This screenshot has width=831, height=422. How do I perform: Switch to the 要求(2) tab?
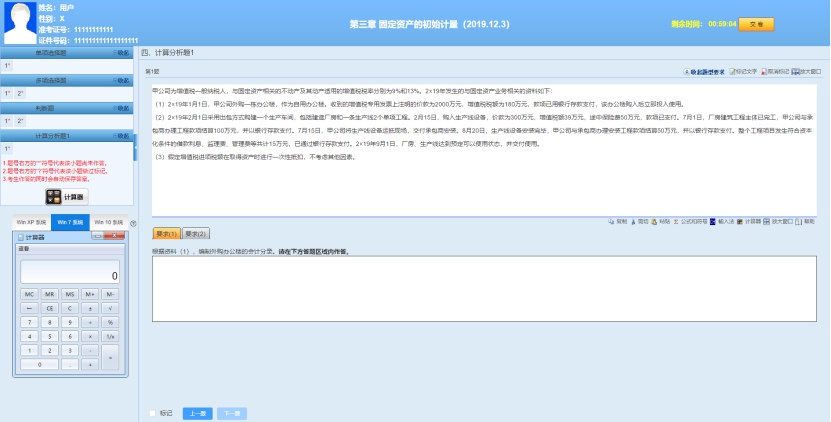pyautogui.click(x=196, y=234)
